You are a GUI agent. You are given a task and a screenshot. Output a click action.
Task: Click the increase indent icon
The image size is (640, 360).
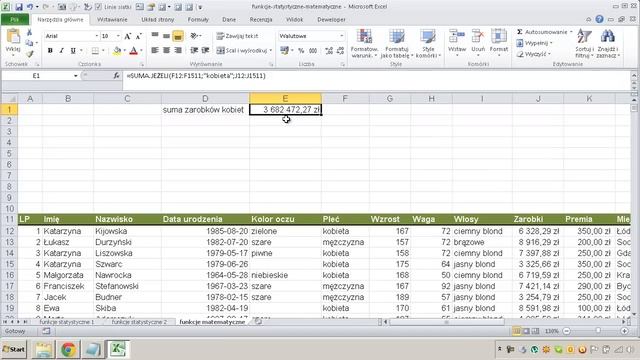tap(205, 50)
